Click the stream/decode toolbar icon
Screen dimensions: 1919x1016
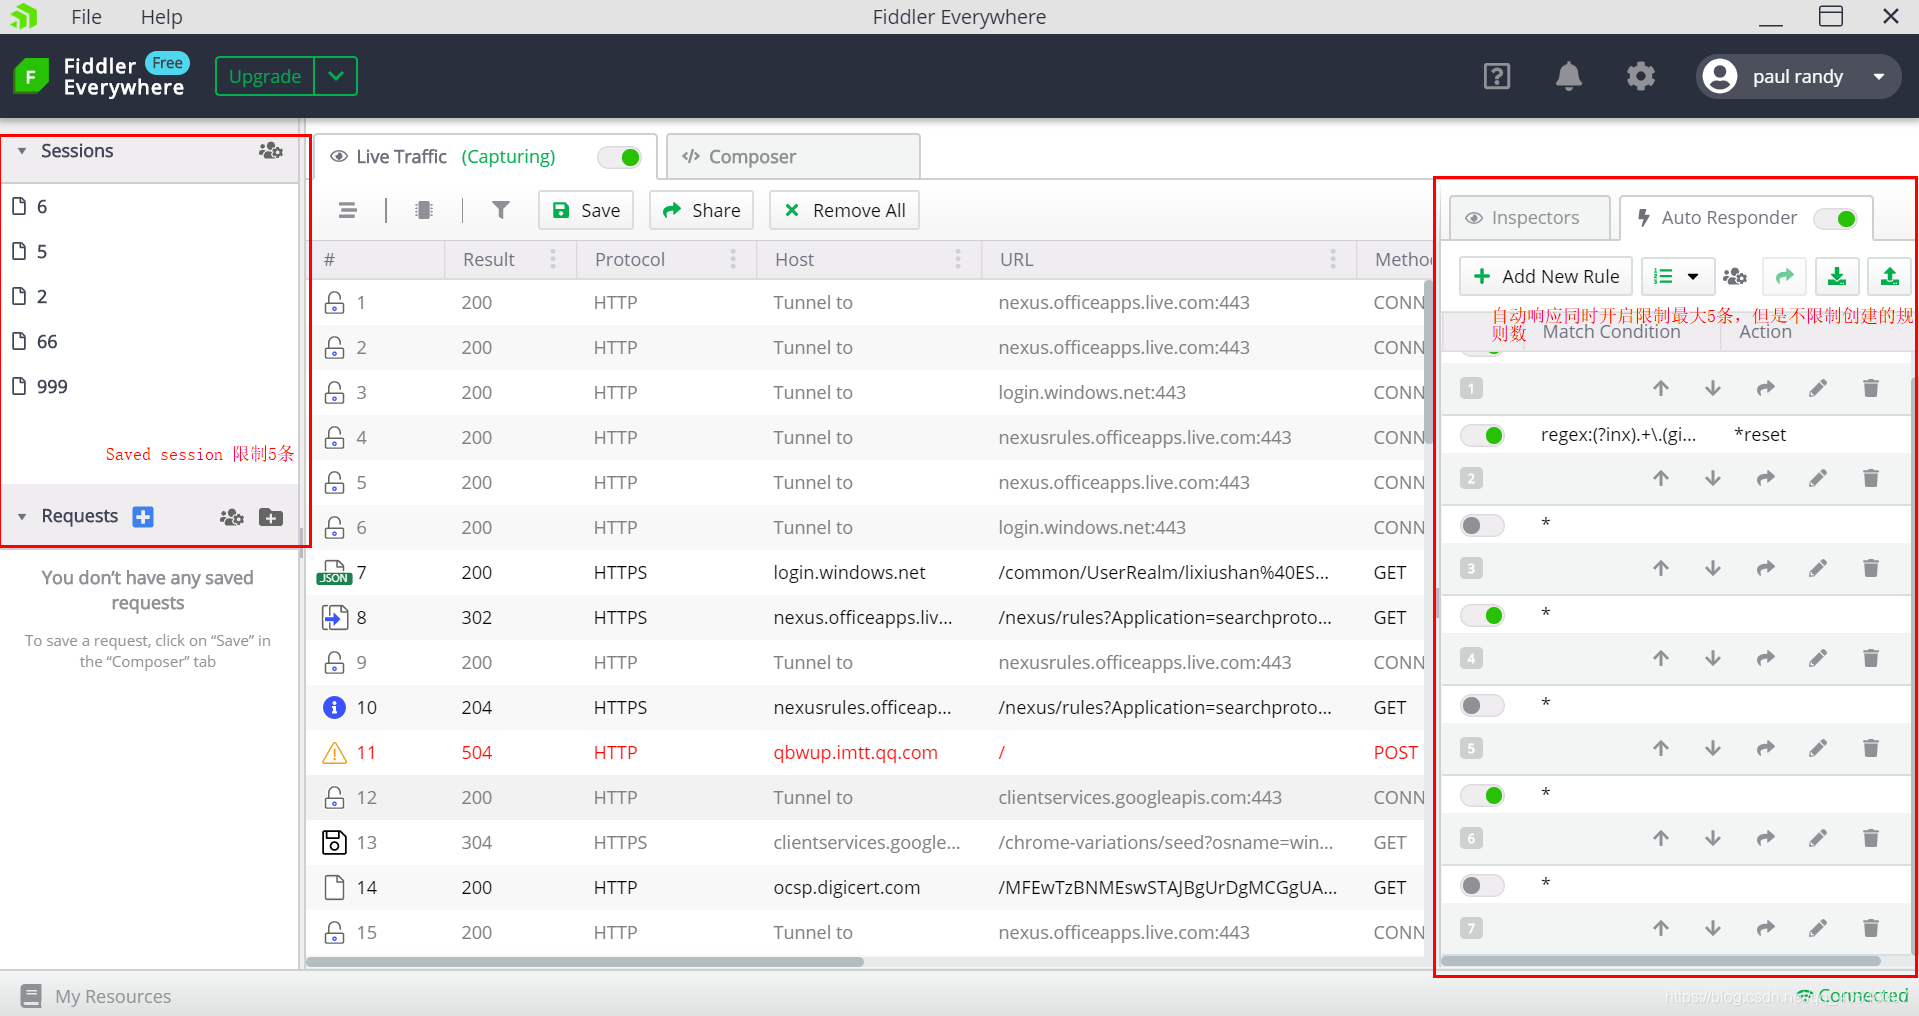(424, 210)
